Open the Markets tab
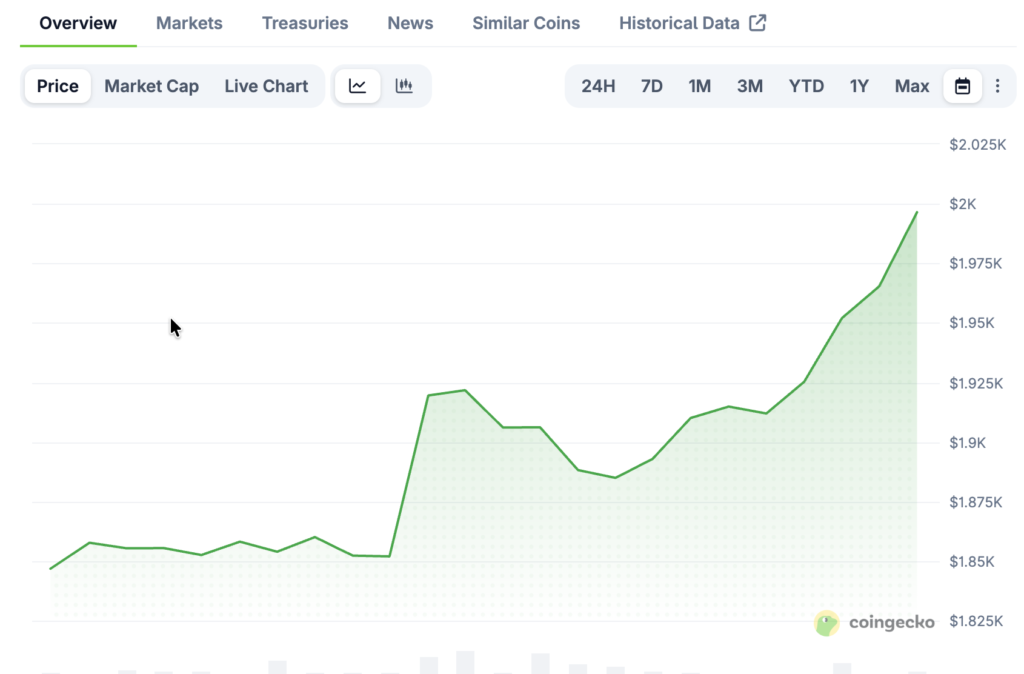The width and height of the screenshot is (1024, 674). point(189,23)
